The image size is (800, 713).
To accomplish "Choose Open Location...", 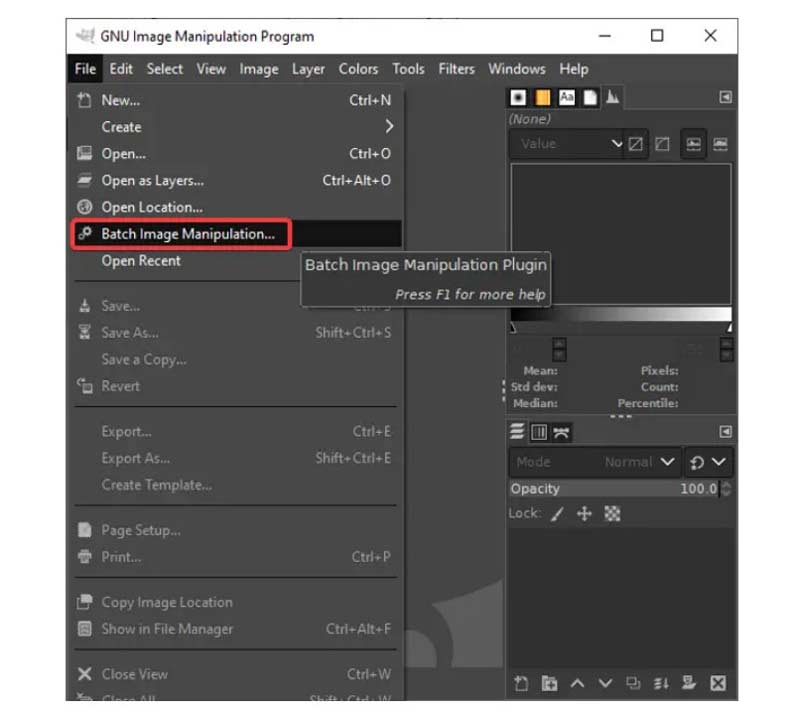I will click(235, 207).
